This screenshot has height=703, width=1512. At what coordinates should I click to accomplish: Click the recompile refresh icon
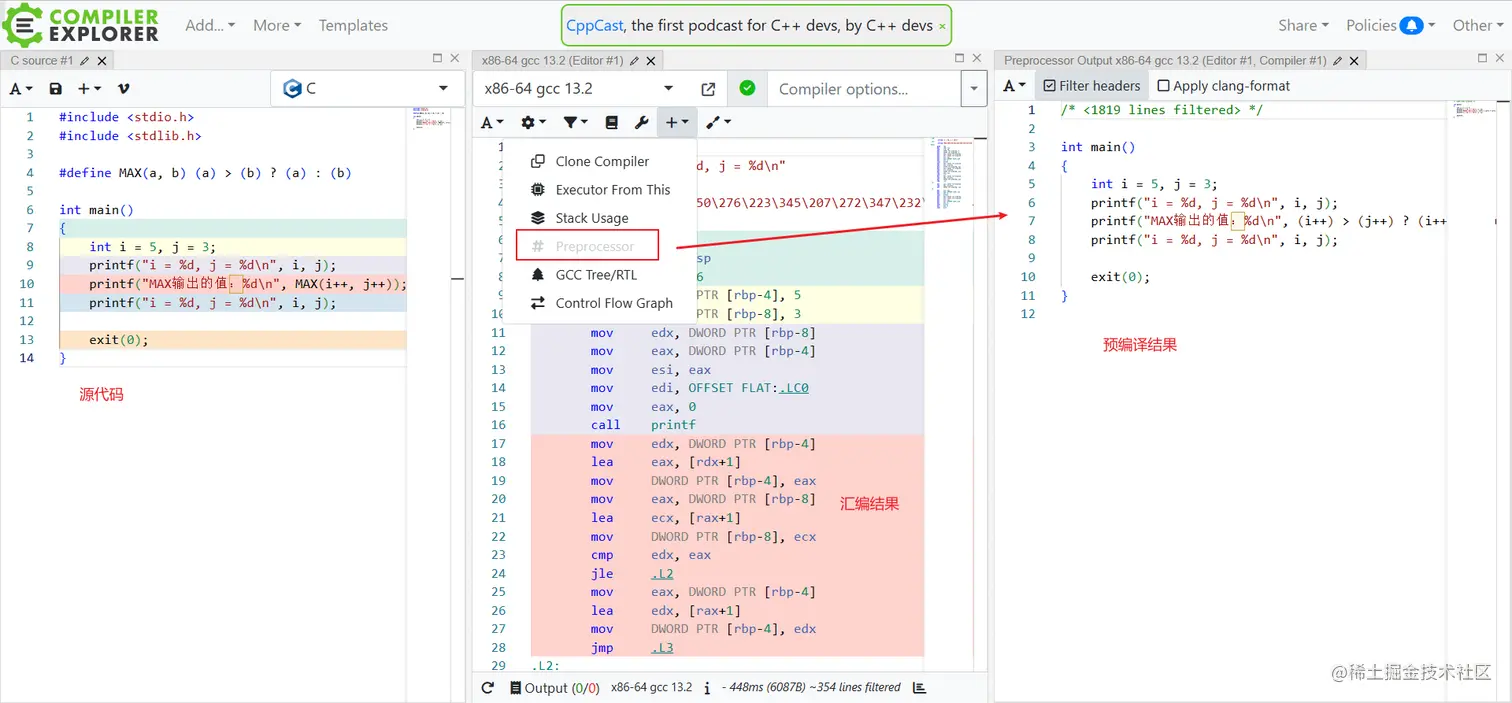coord(488,688)
